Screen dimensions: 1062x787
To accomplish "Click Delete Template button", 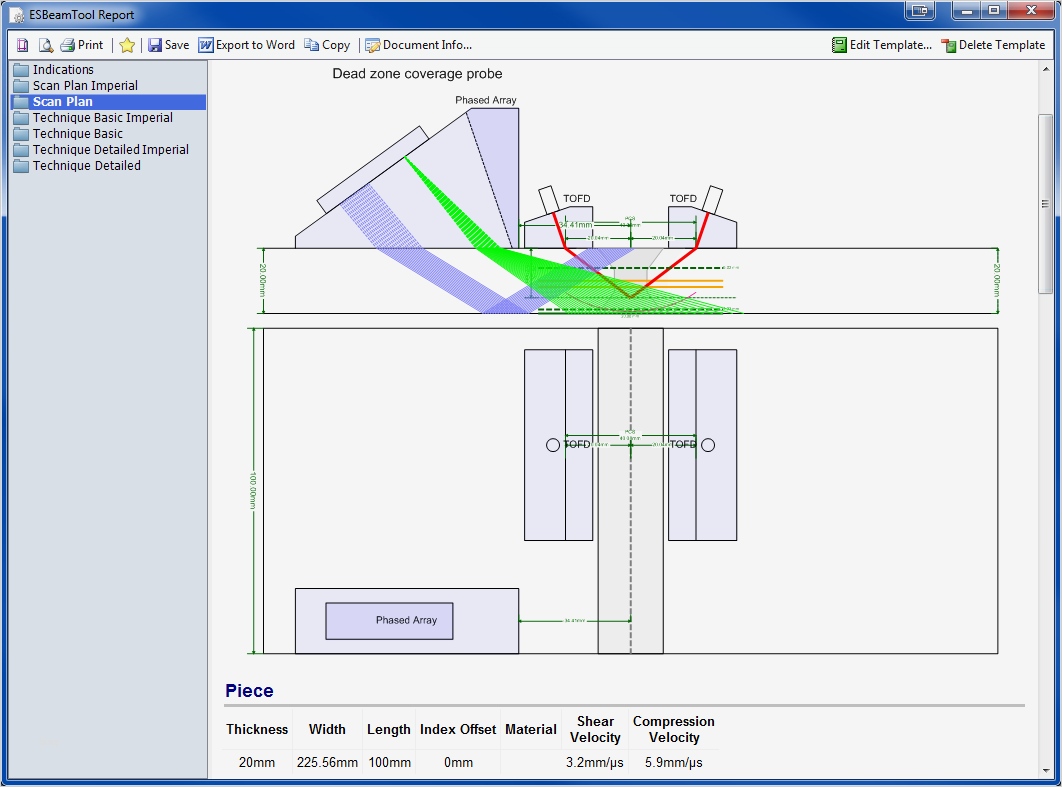I will pyautogui.click(x=993, y=45).
